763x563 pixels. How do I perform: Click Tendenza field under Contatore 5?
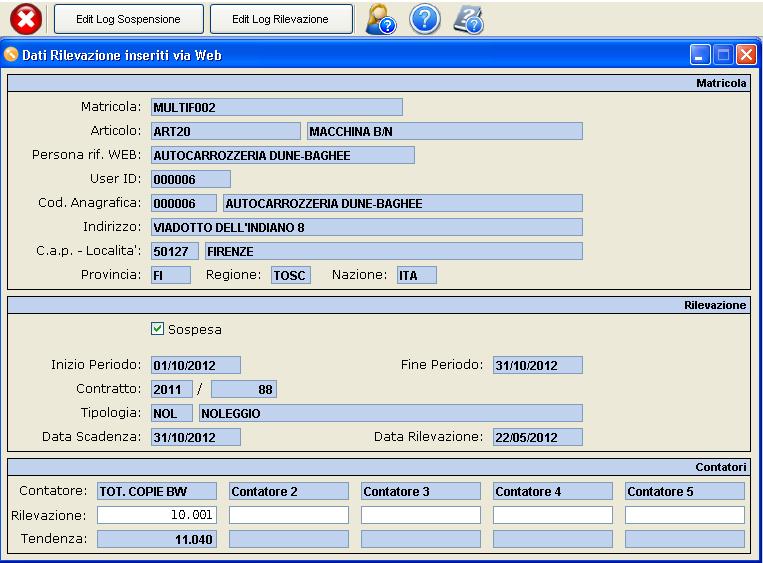[685, 539]
